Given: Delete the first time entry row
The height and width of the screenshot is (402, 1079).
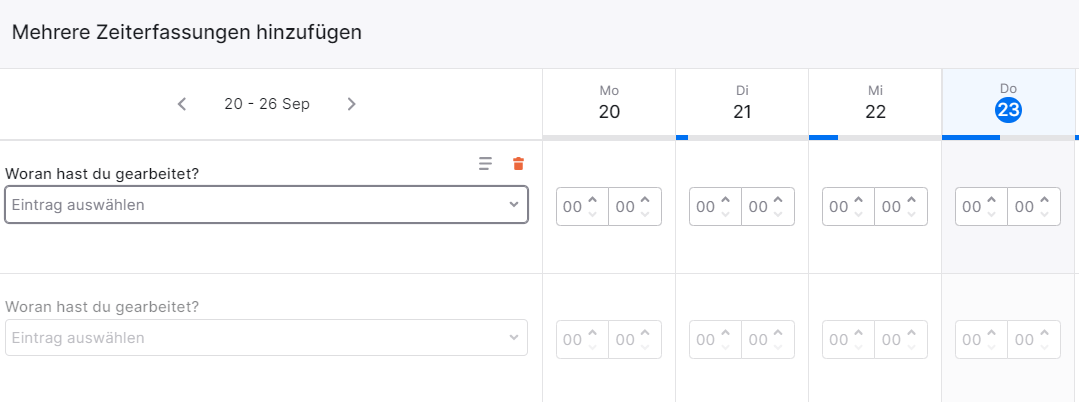Looking at the screenshot, I should 518,163.
